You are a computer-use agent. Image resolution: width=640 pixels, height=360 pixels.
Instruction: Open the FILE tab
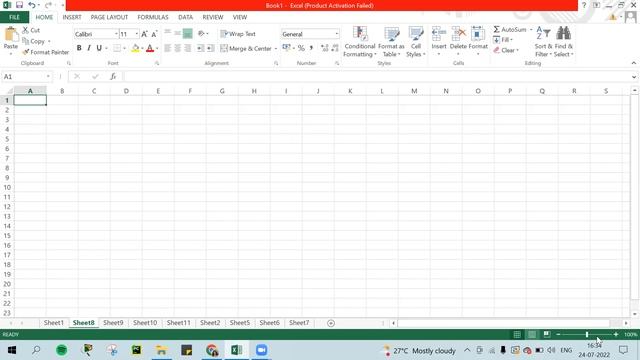coord(14,17)
